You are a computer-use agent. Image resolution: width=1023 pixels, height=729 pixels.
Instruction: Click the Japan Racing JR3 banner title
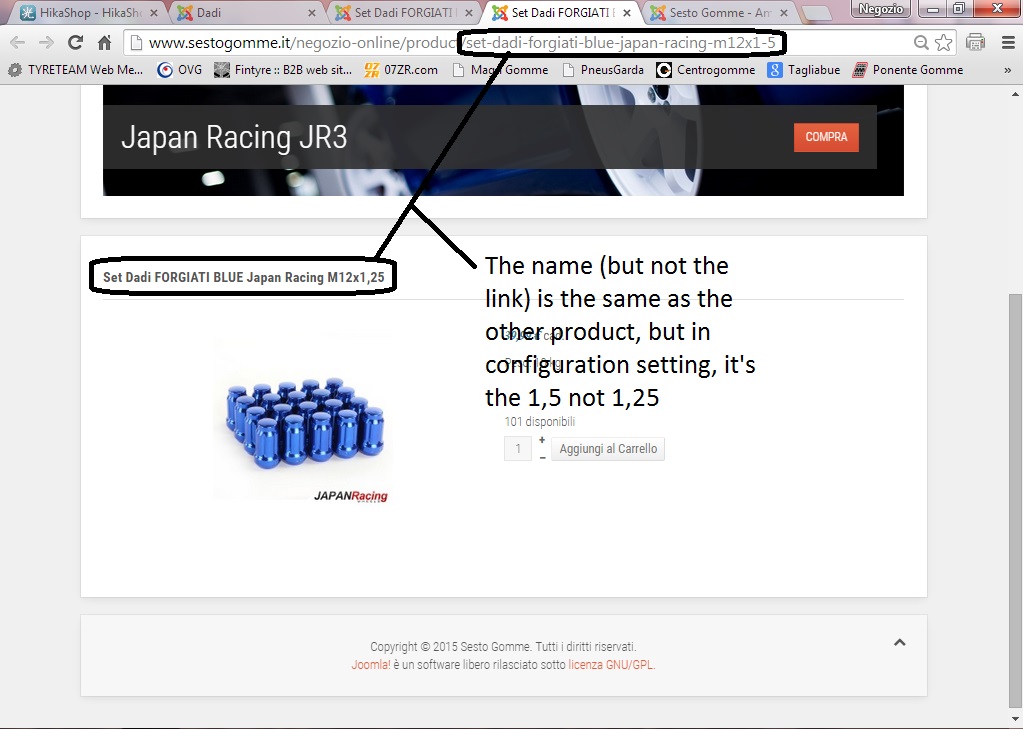pos(234,138)
